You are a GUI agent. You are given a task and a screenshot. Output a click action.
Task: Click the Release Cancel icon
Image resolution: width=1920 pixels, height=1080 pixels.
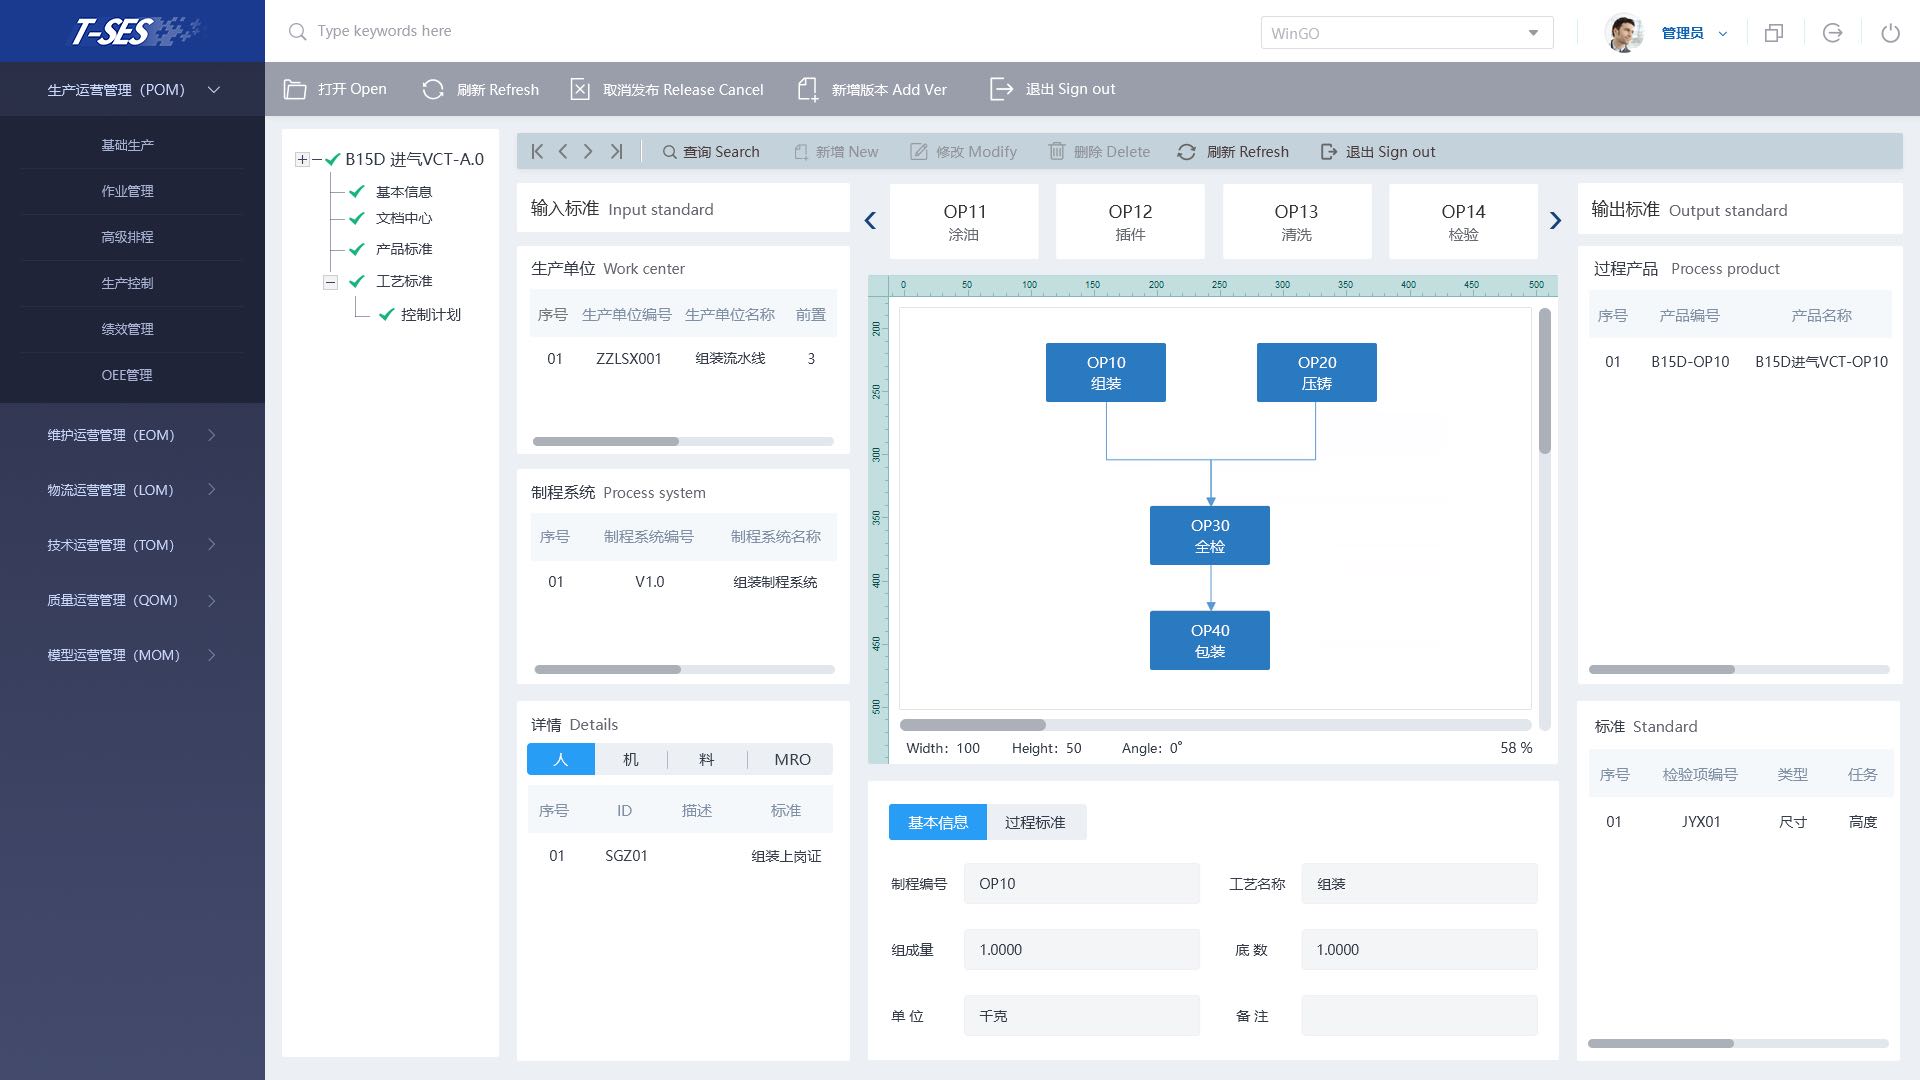(580, 89)
